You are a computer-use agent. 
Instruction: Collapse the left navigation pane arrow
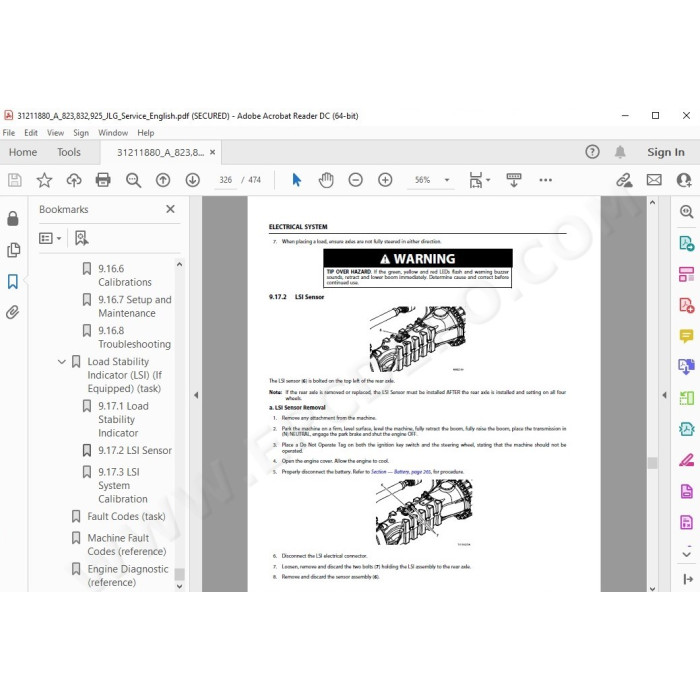tap(196, 395)
